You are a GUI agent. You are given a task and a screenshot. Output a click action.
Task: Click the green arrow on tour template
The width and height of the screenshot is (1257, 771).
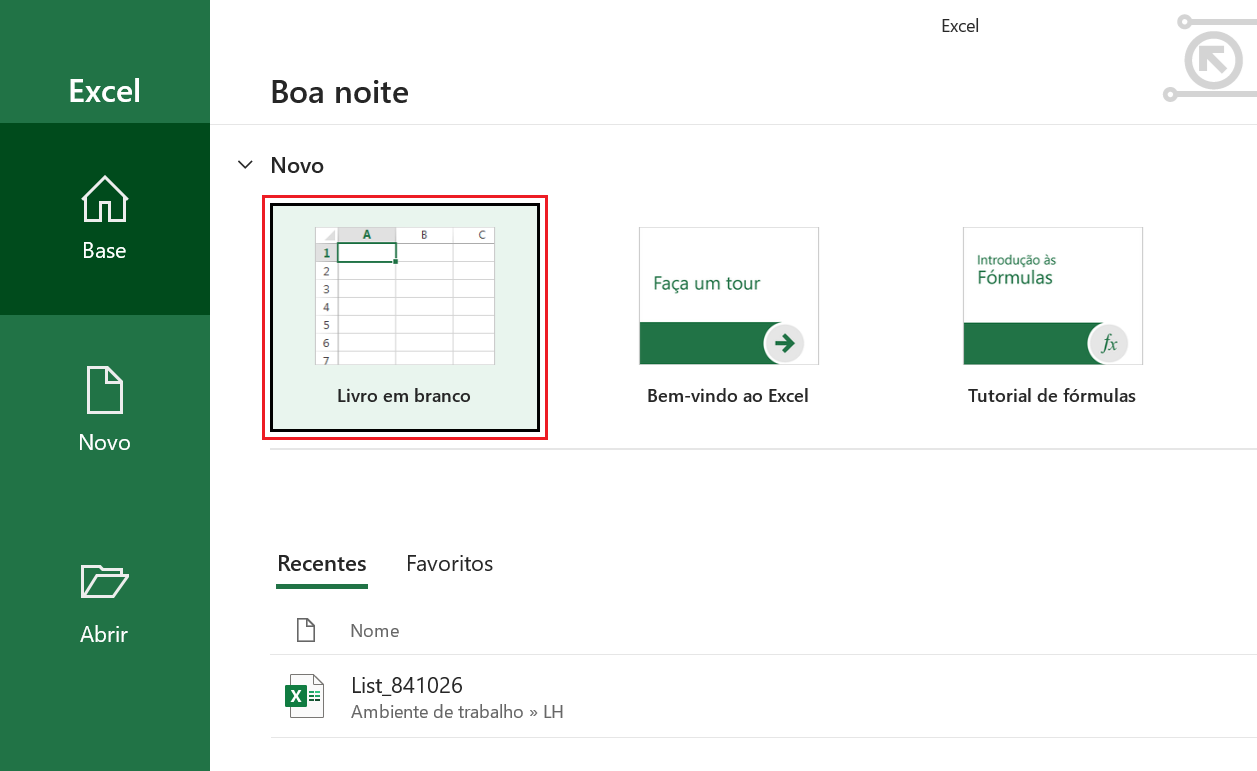(x=784, y=344)
